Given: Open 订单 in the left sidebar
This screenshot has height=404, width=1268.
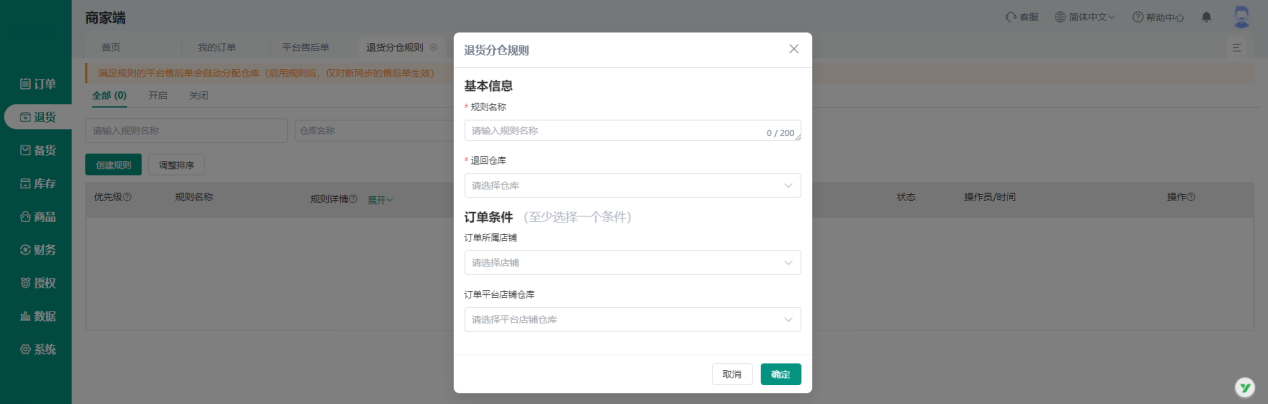Looking at the screenshot, I should [x=37, y=84].
